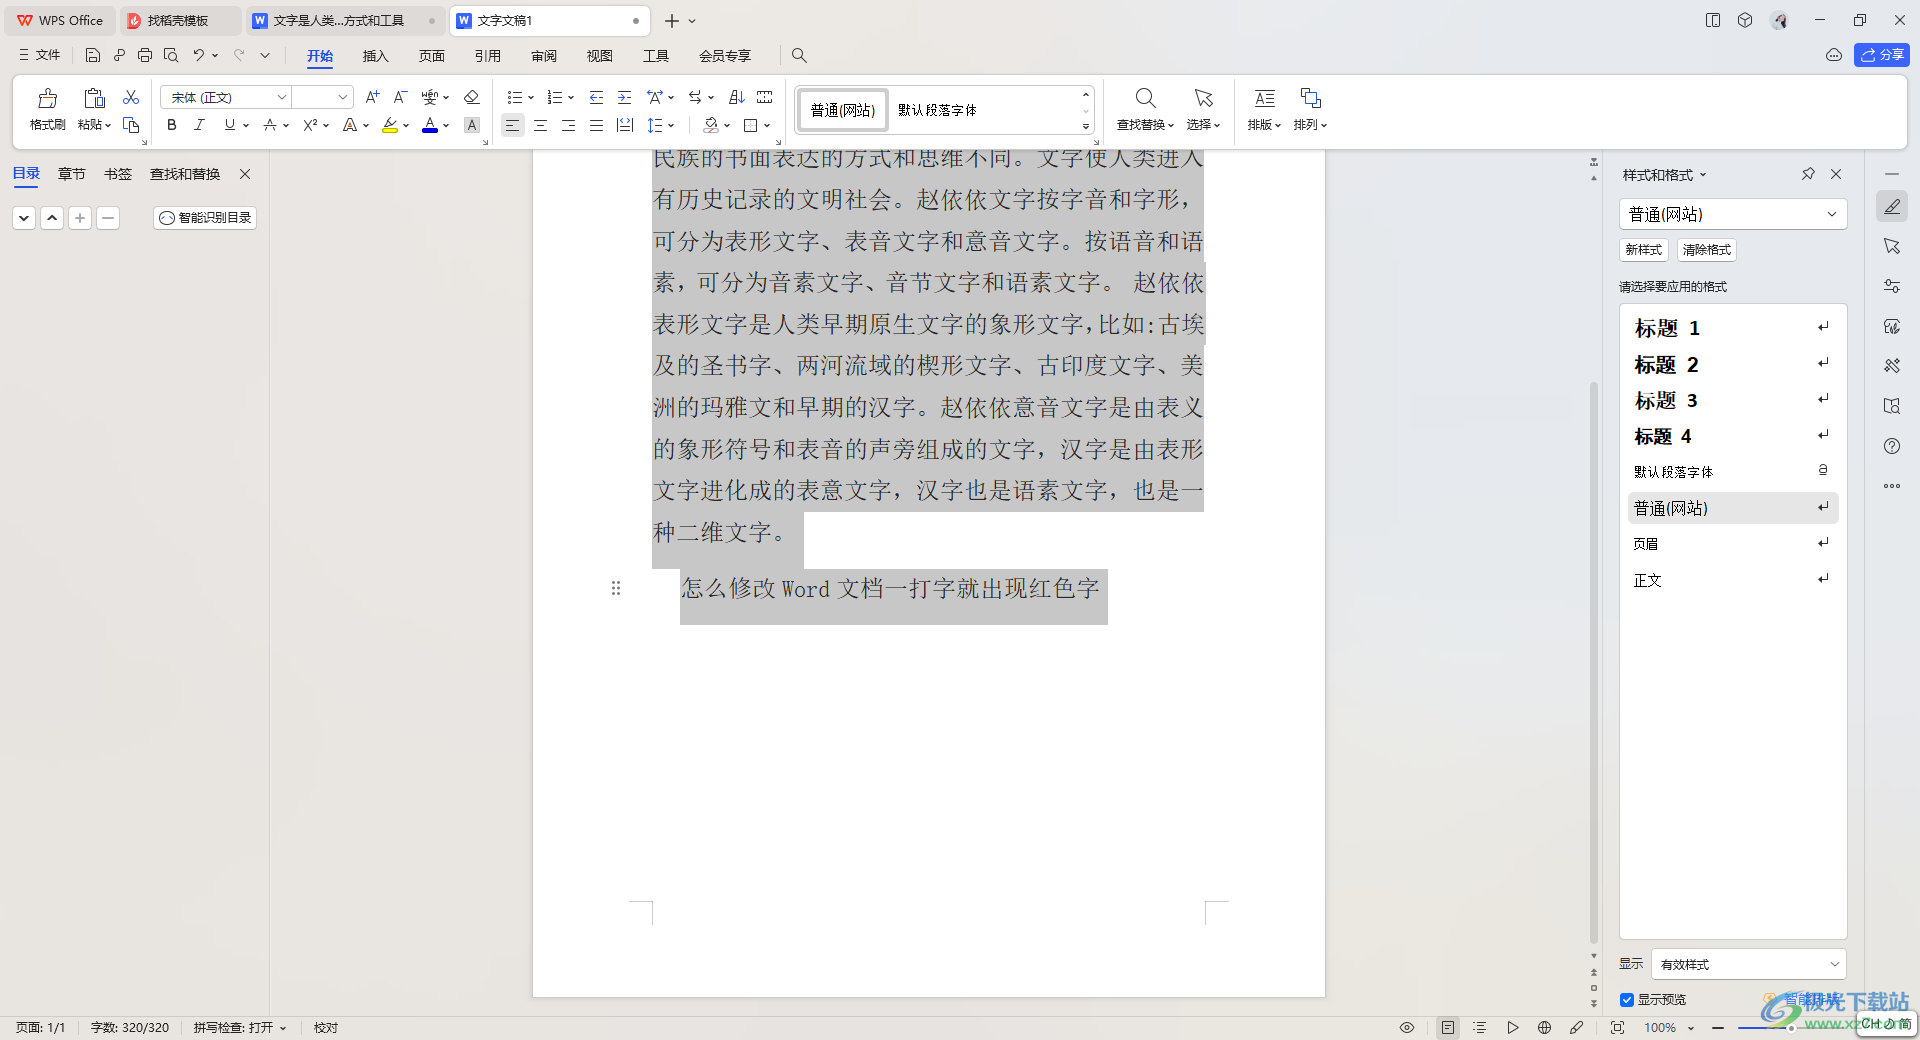Decrease font size with A- icon
The height and width of the screenshot is (1040, 1920).
pos(400,97)
